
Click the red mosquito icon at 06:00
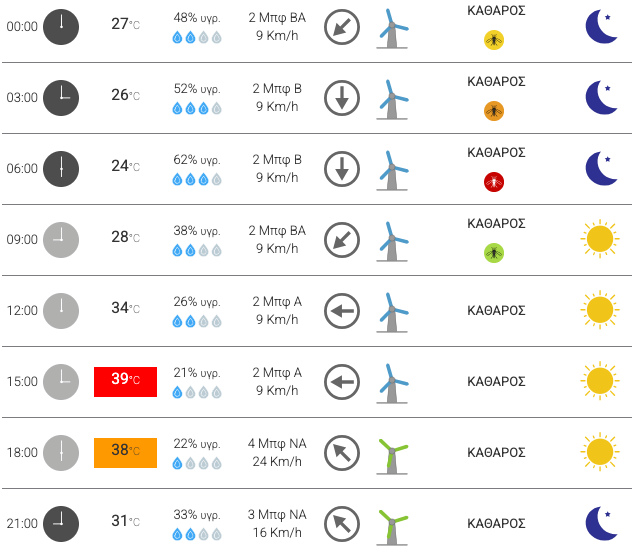[494, 182]
